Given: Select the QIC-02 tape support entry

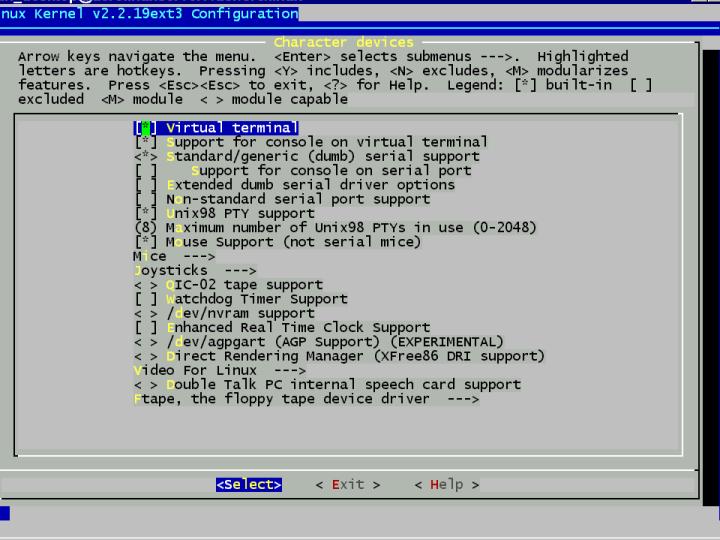Looking at the screenshot, I should pos(244,285).
